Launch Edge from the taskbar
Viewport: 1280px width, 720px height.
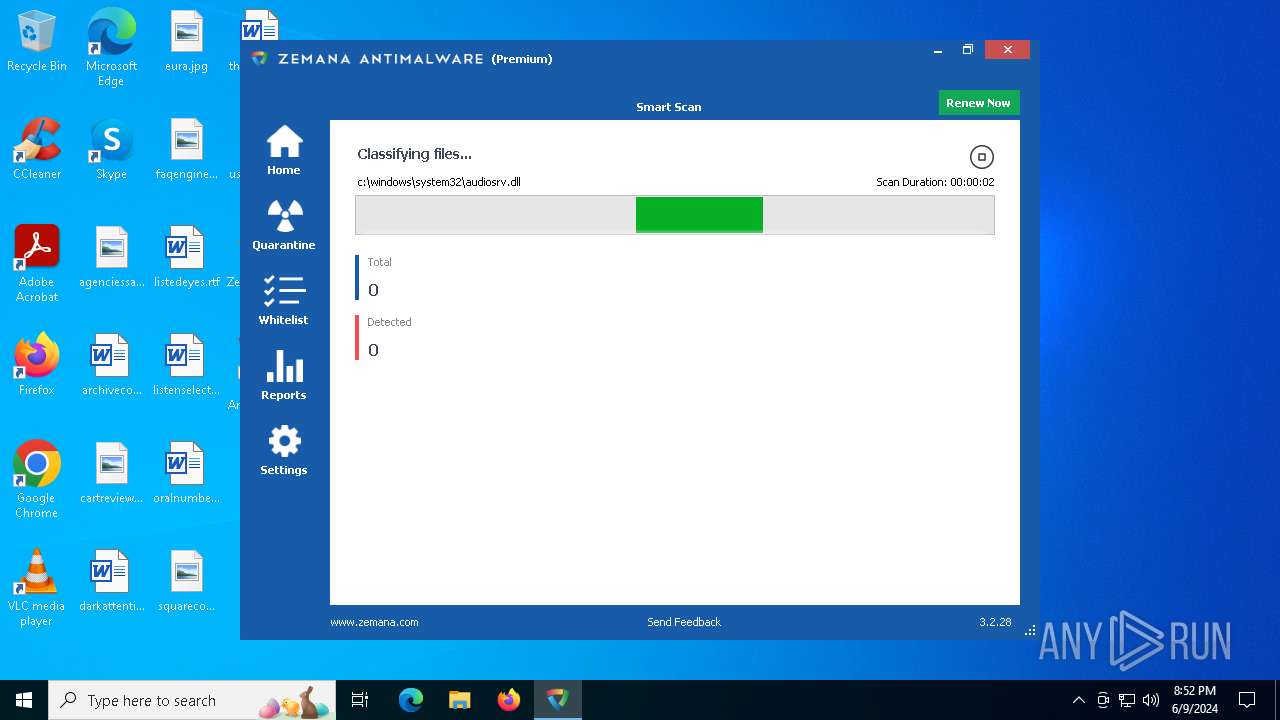(x=411, y=700)
